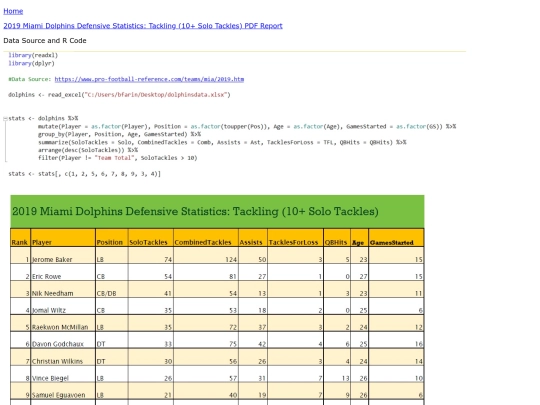
Task: Click the stats column reorder code line
Action: point(84,174)
